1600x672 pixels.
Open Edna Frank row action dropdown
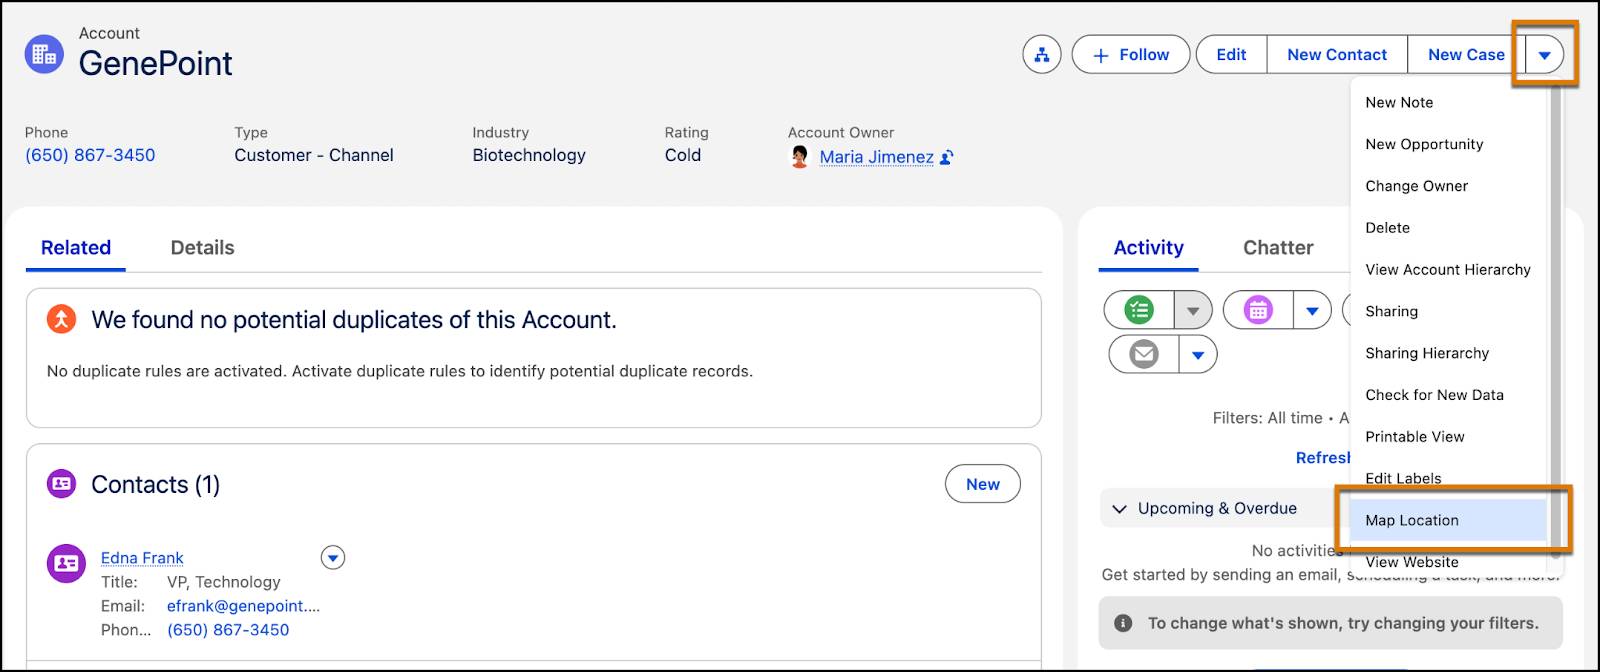coord(333,557)
